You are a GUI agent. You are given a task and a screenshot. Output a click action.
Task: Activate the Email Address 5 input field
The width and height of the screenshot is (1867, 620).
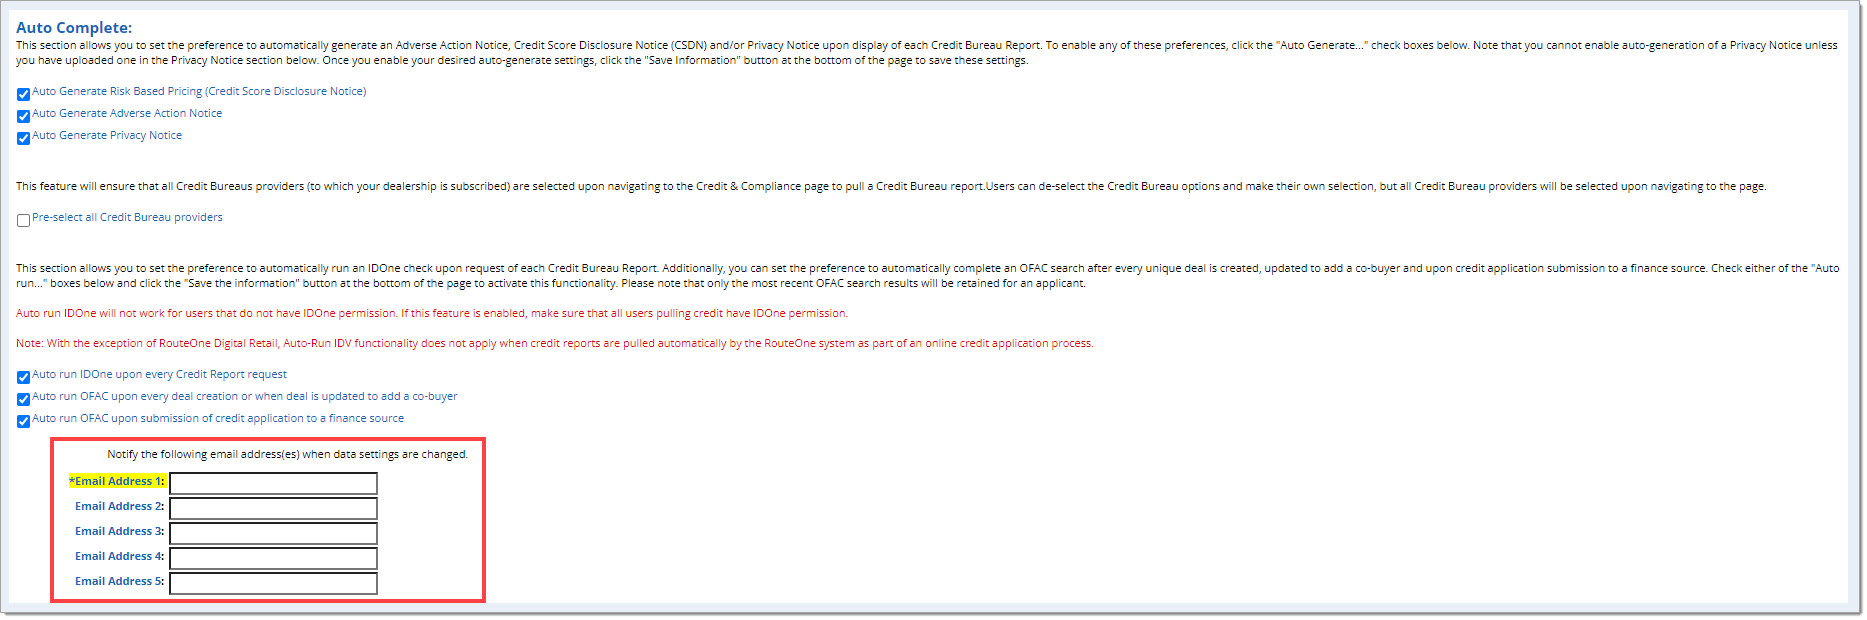273,583
